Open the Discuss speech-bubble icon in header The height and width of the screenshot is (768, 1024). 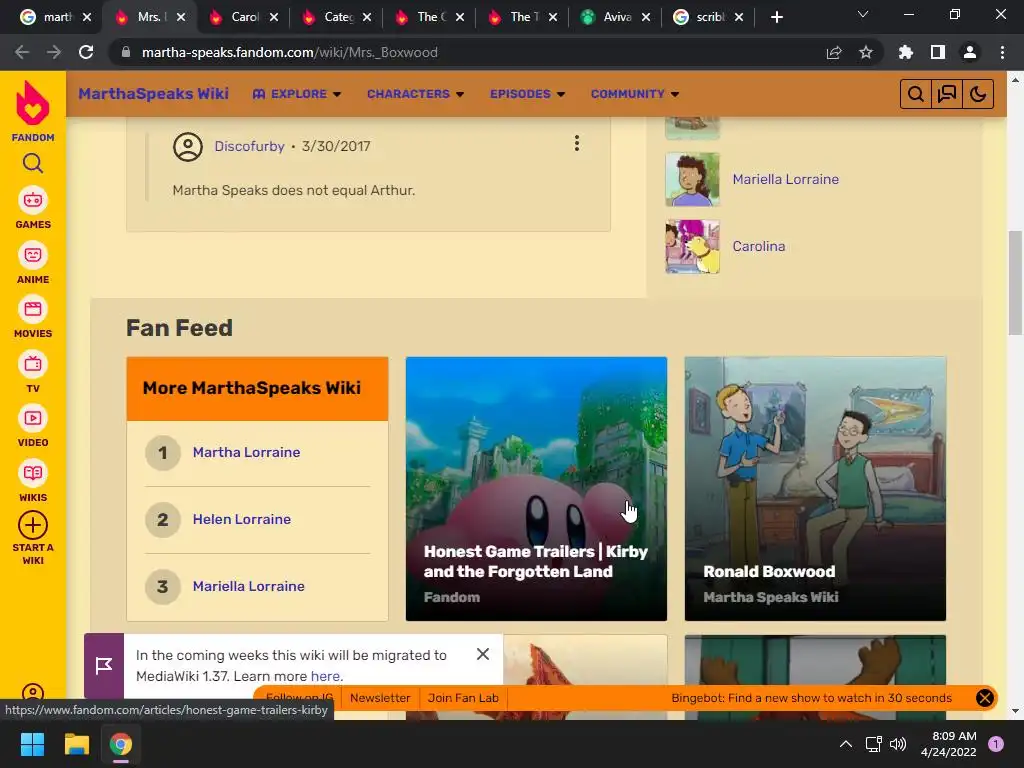947,94
